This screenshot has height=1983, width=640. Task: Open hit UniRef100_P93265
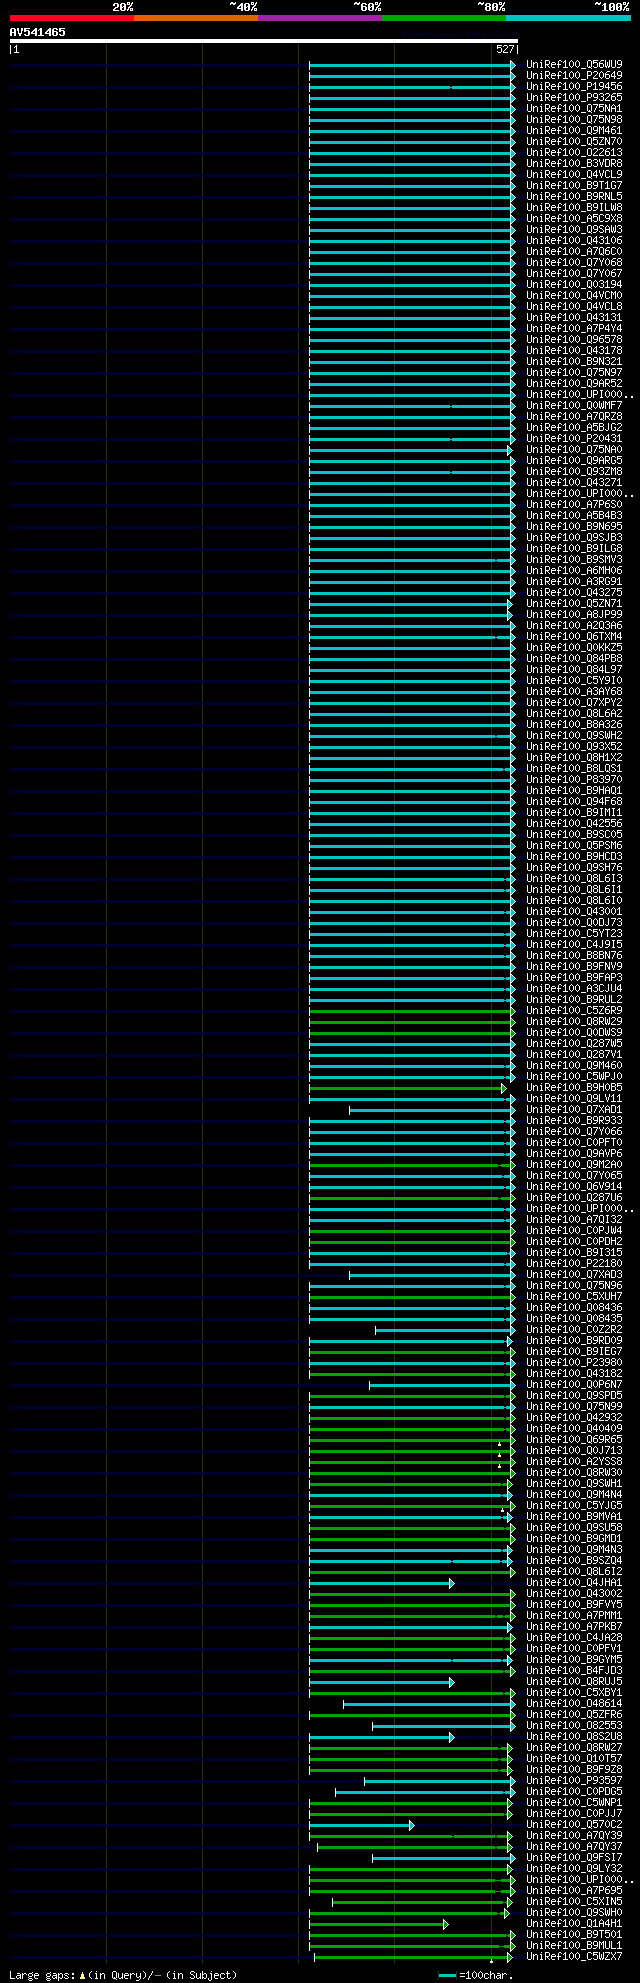coord(574,97)
